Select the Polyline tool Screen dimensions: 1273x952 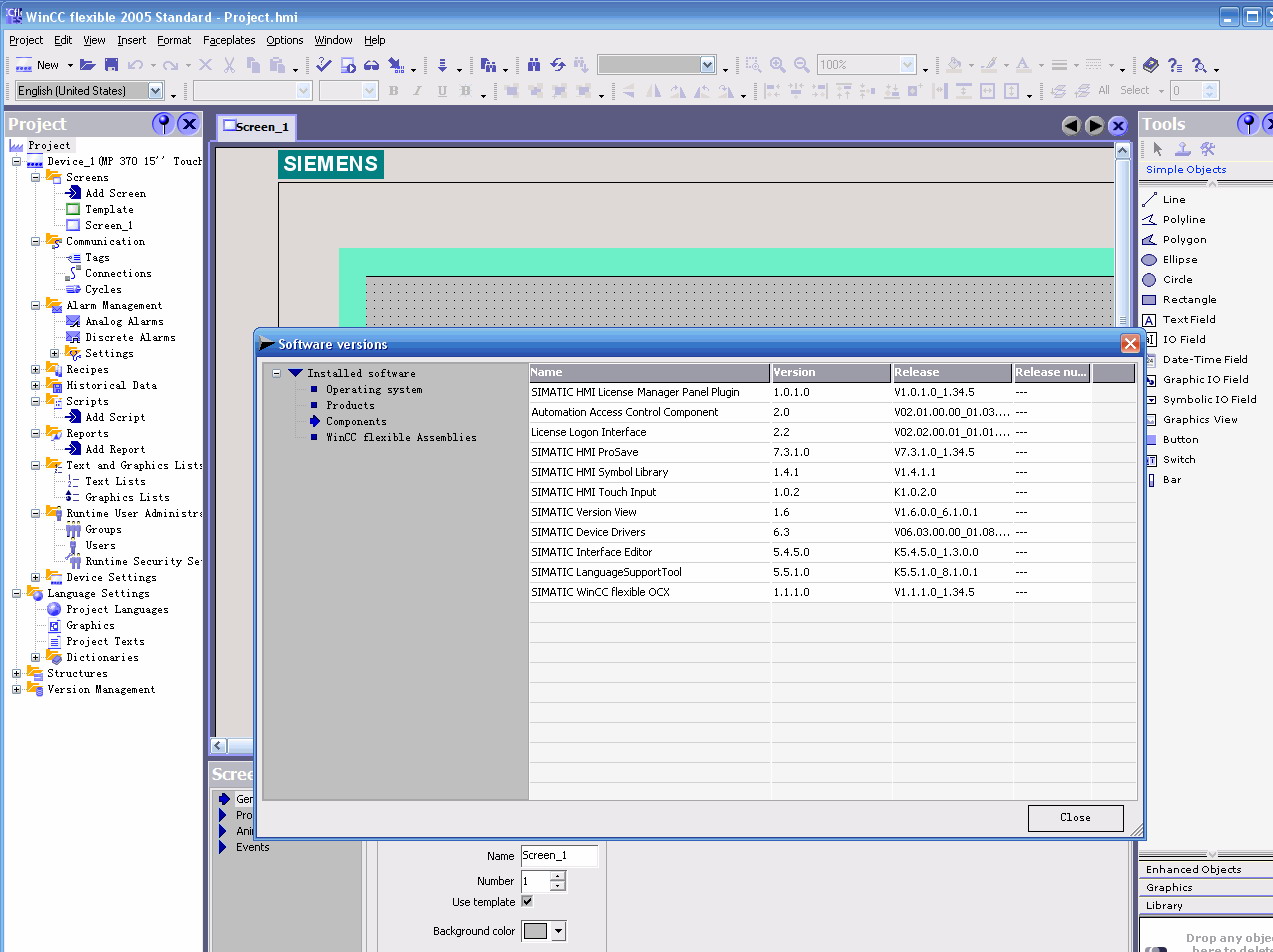1174,220
